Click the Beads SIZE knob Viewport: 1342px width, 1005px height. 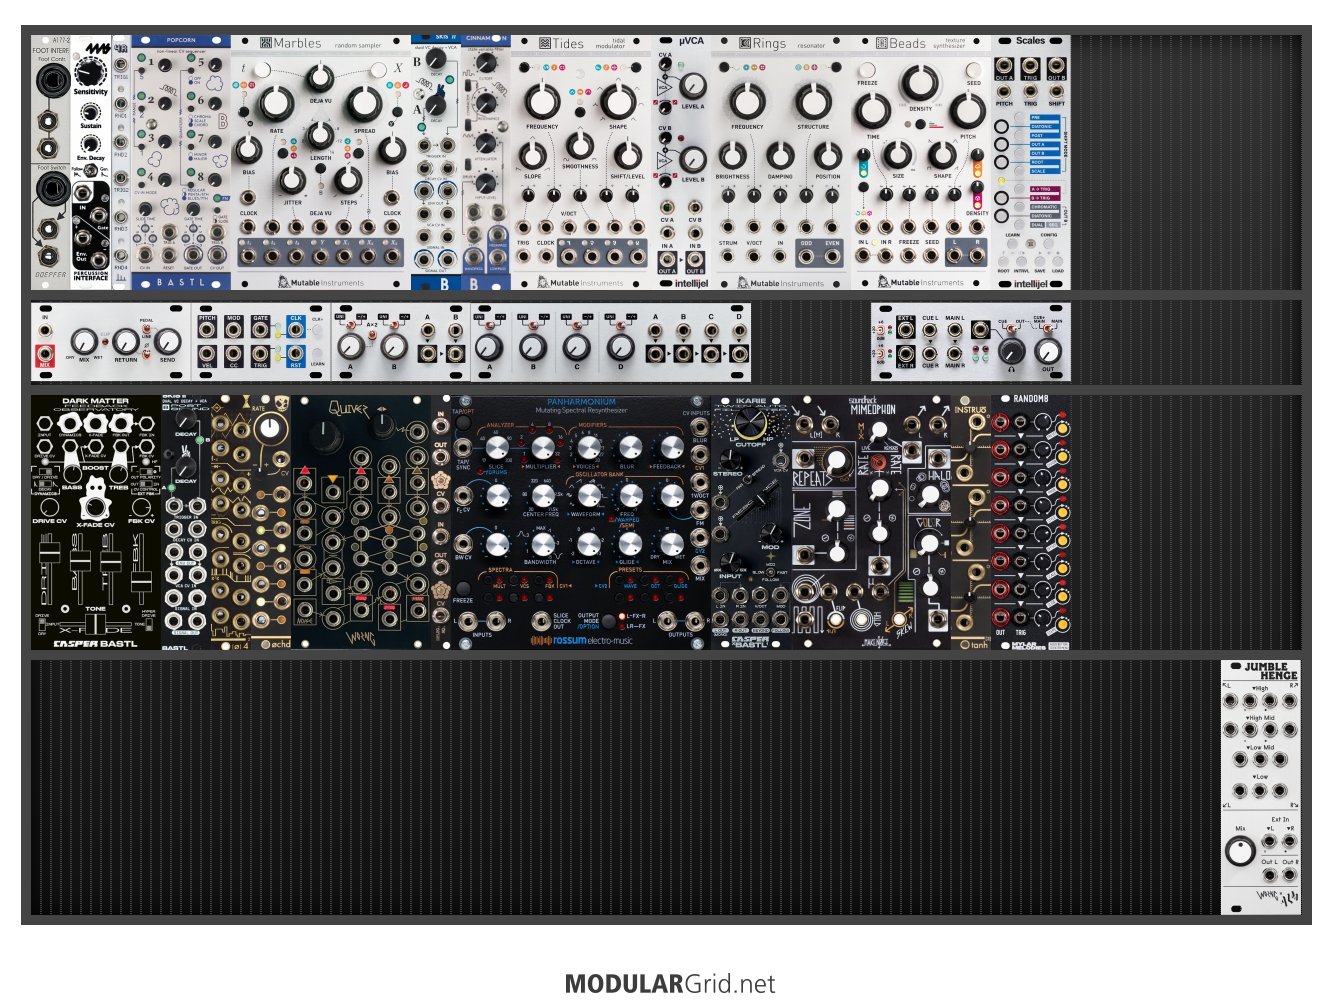[x=898, y=155]
